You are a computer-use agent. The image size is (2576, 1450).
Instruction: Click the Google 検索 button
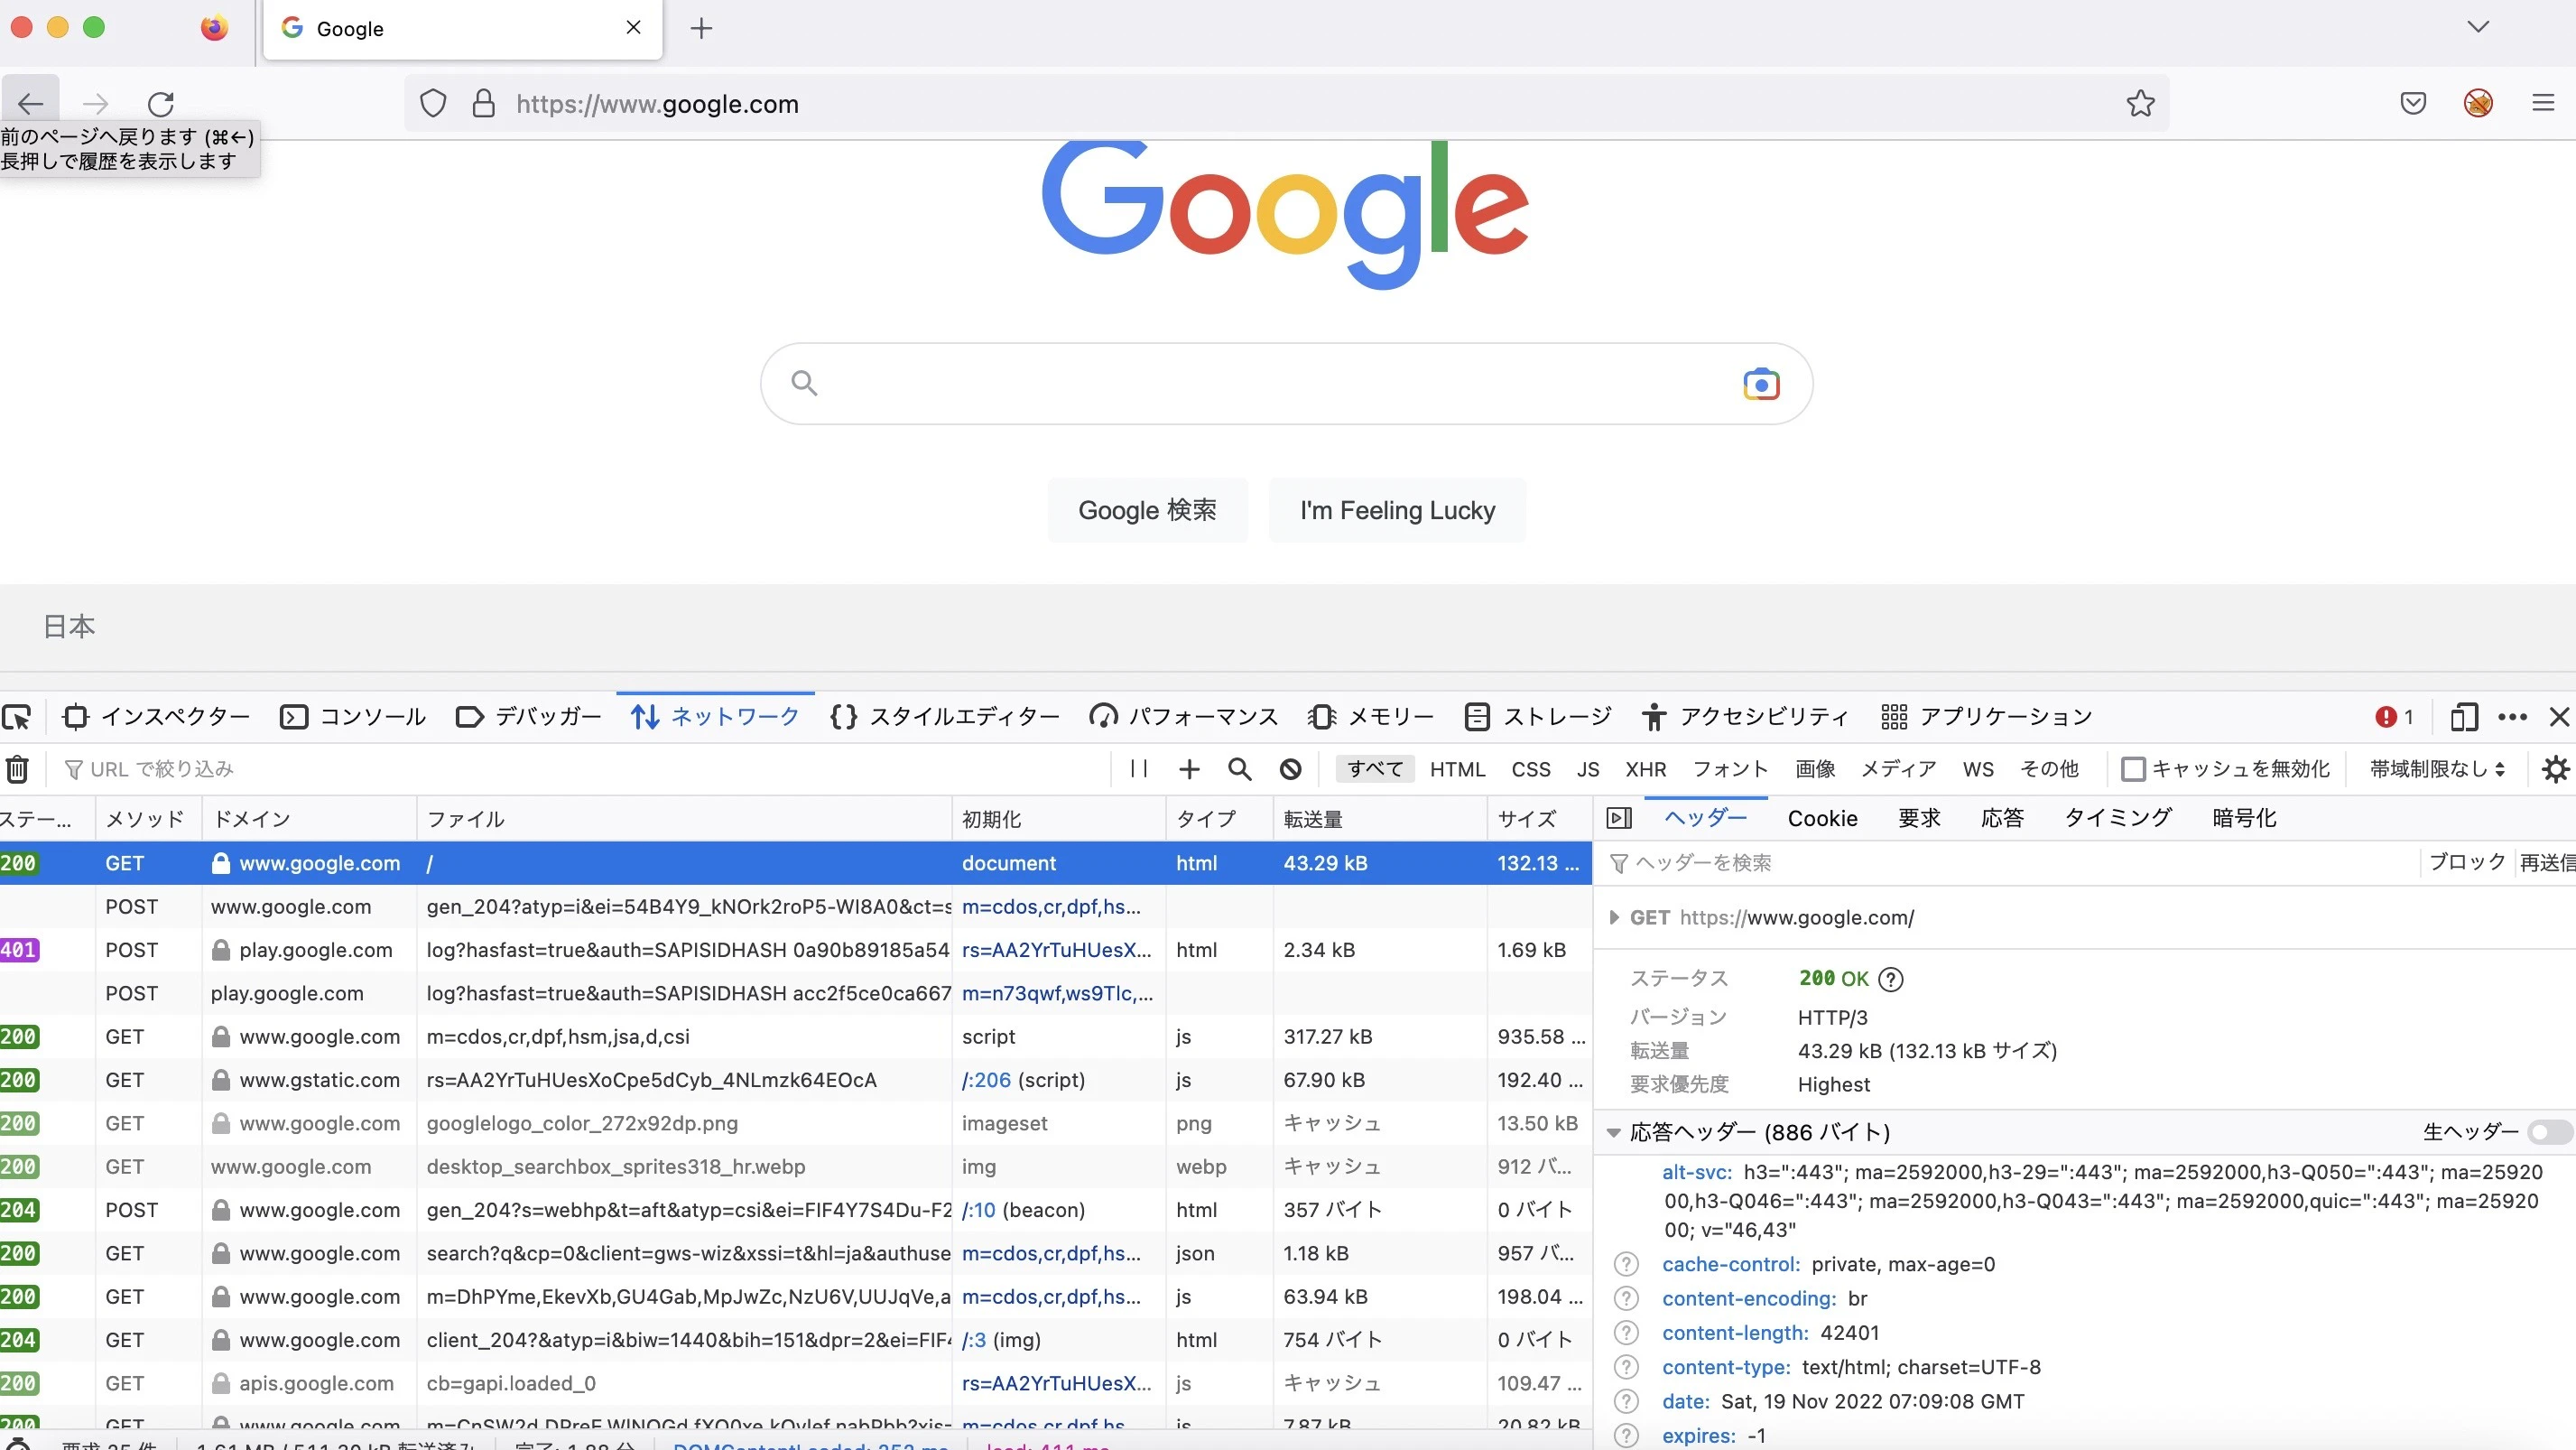click(1147, 510)
